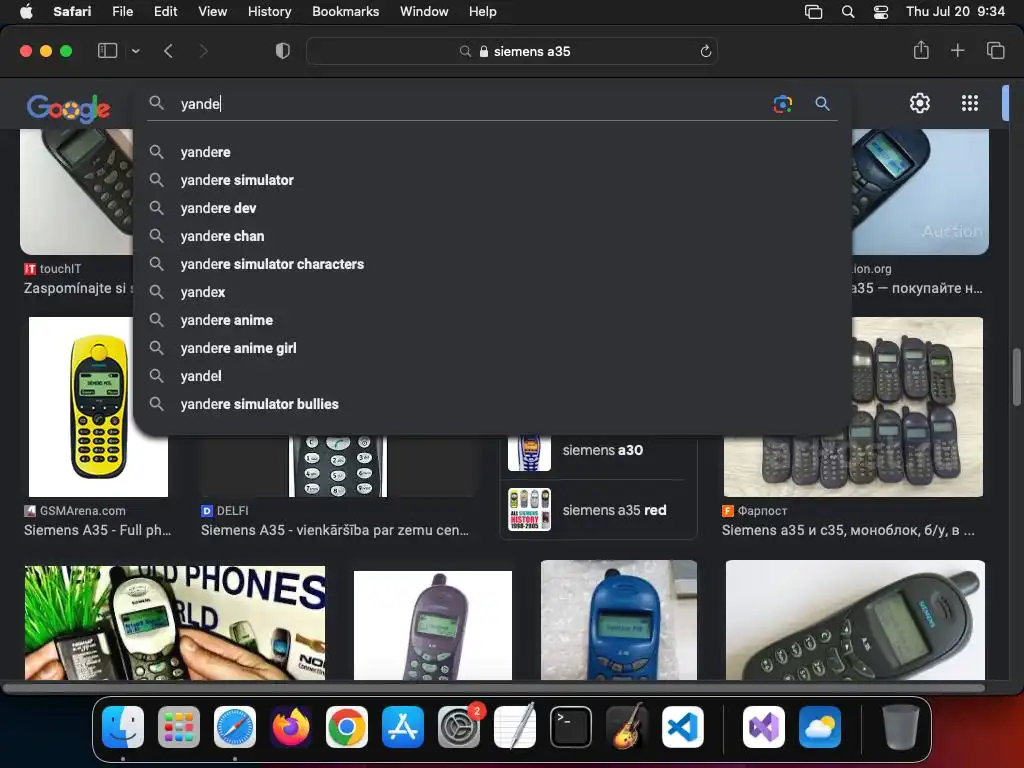Select the "yandere" suggestion
Screen dimensions: 1024x768
click(493, 152)
